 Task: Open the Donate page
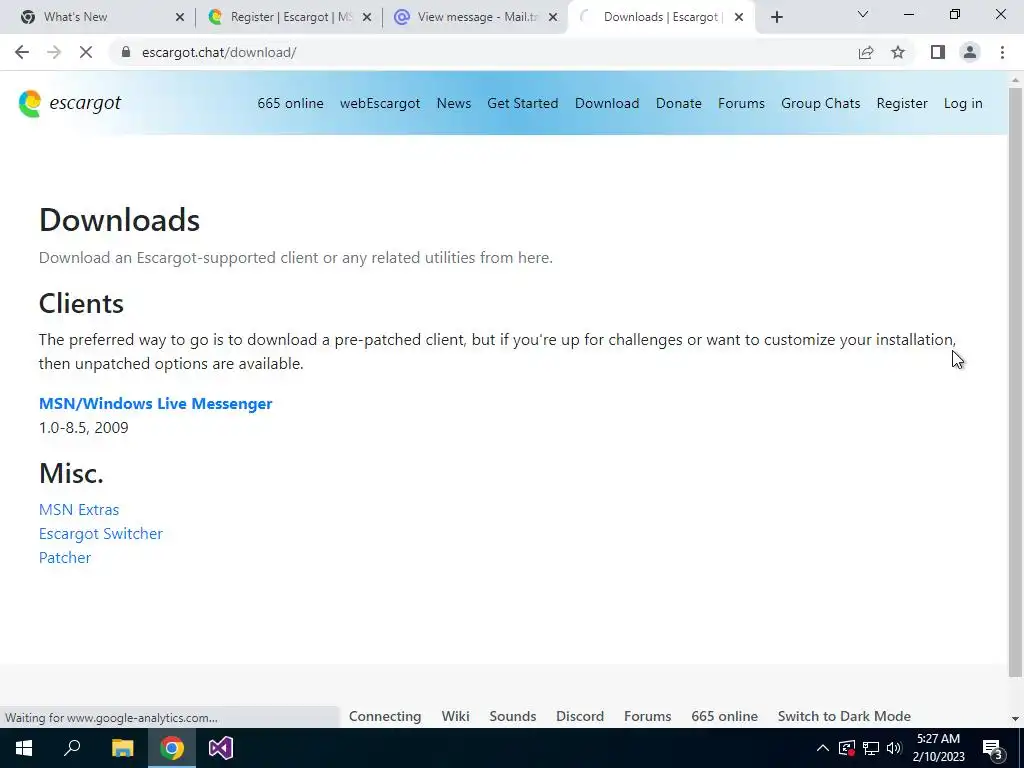(679, 103)
